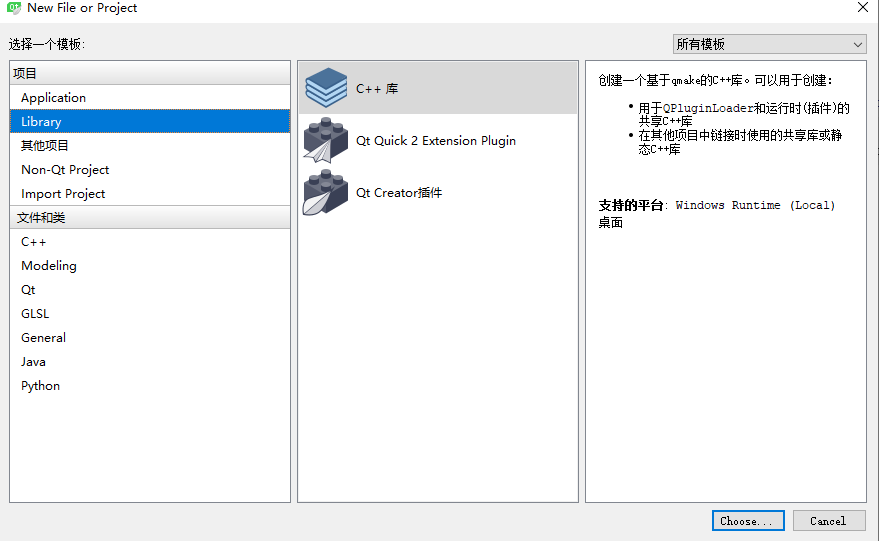Image resolution: width=879 pixels, height=541 pixels.
Task: Click the C++ library stacked-layers icon
Action: (x=326, y=88)
